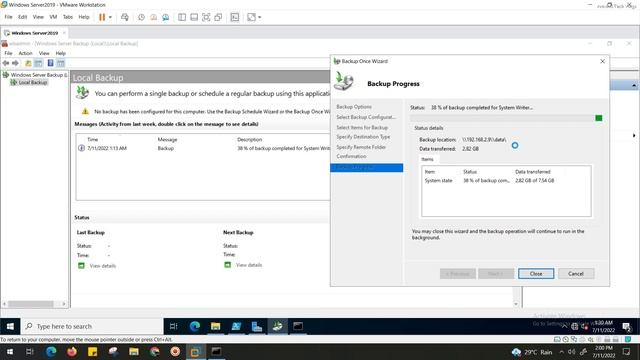This screenshot has height=360, width=640.
Task: Click Windows Server Backup guest taskbar icon
Action: click(x=278, y=327)
